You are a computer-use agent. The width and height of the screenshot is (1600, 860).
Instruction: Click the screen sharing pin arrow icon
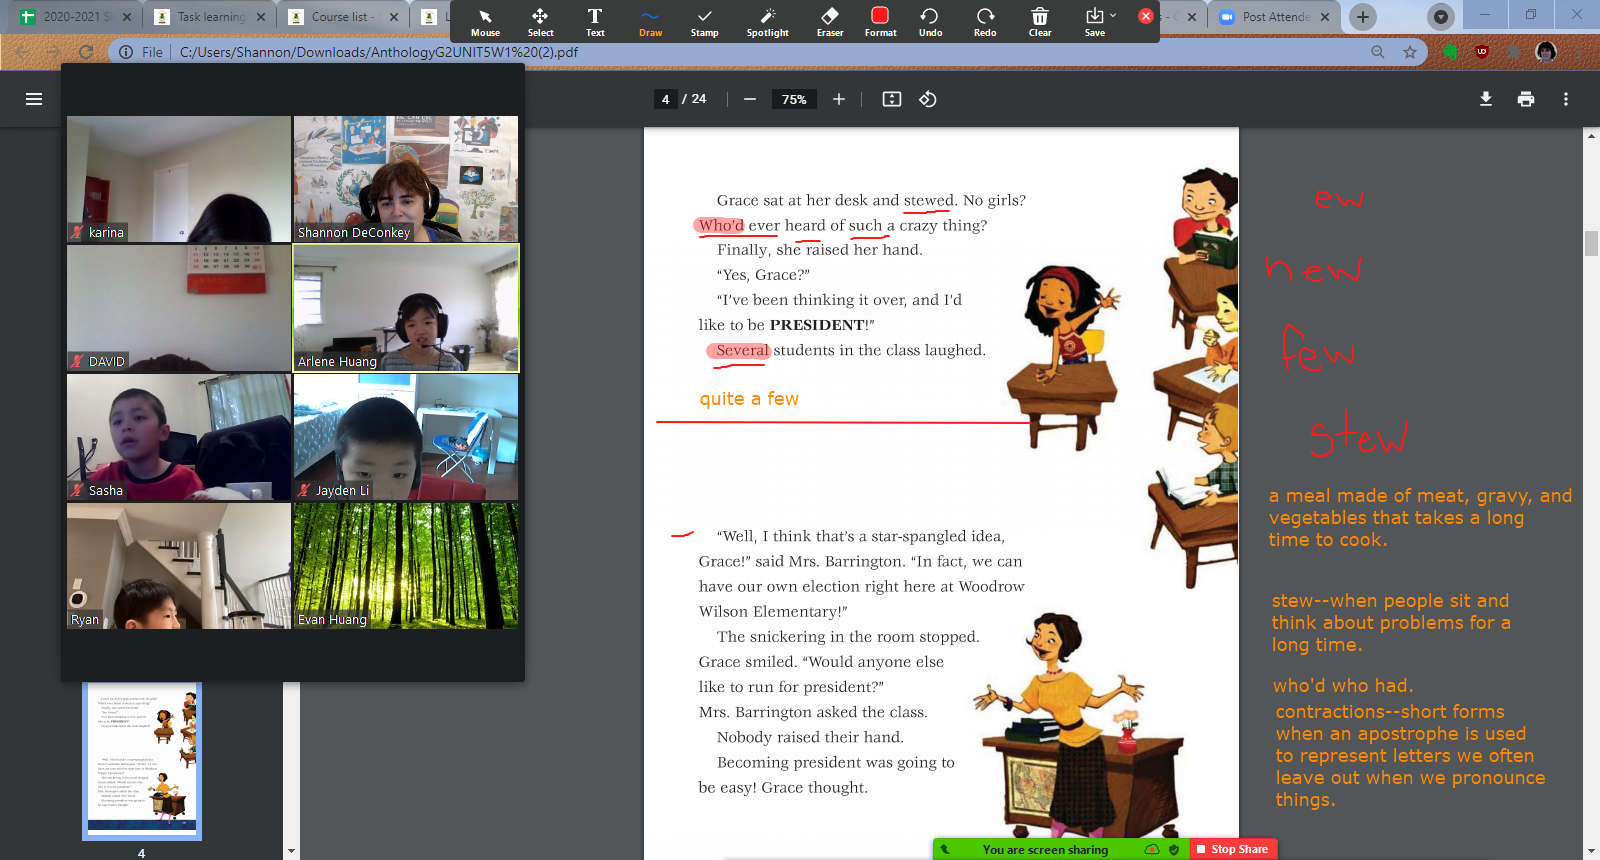pyautogui.click(x=945, y=849)
